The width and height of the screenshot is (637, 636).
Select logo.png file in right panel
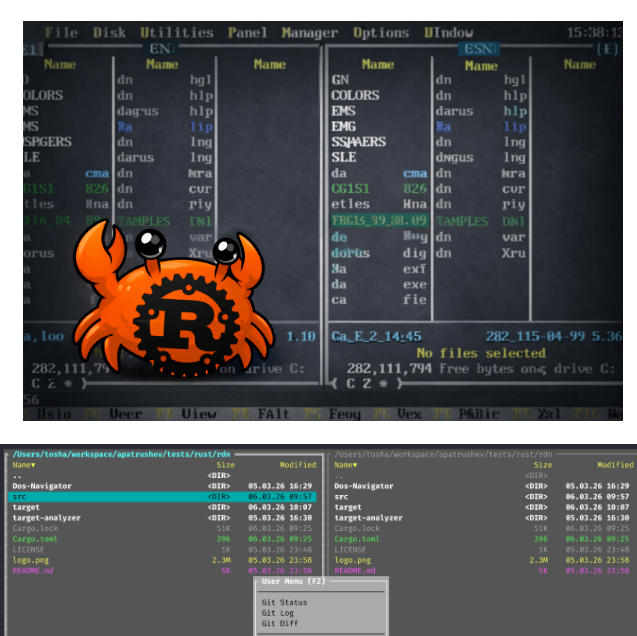pyautogui.click(x=482, y=560)
